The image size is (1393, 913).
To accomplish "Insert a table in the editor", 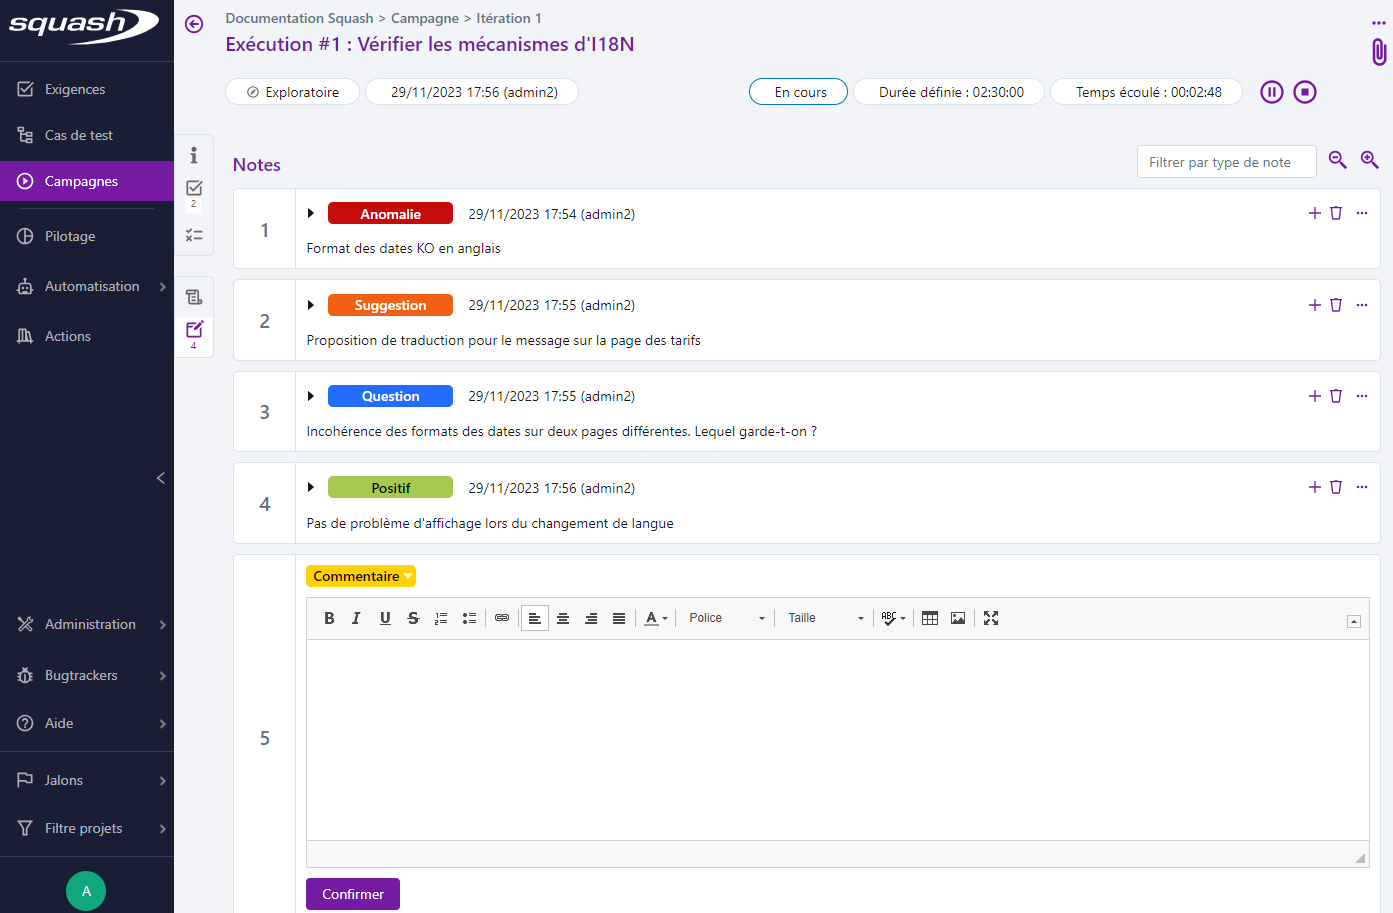I will (x=930, y=618).
